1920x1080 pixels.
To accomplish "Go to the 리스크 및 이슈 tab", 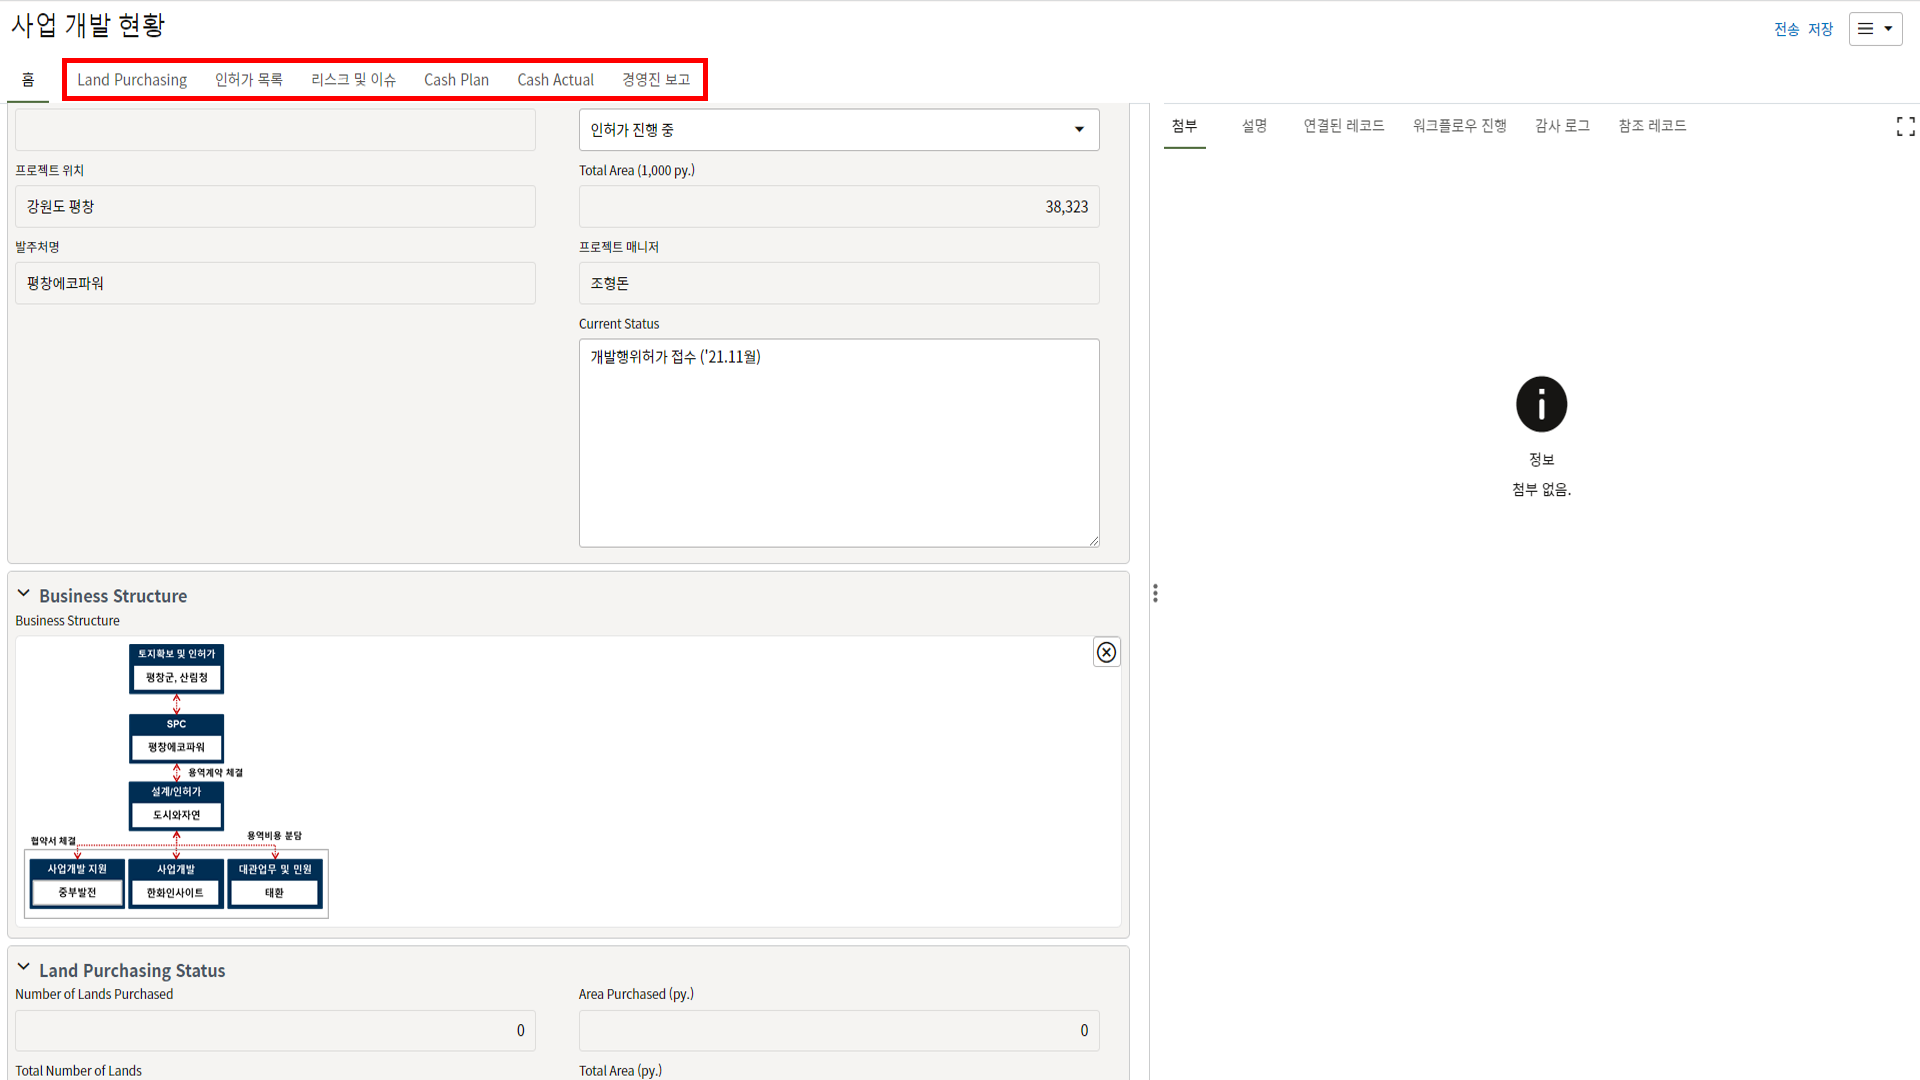I will pyautogui.click(x=353, y=80).
